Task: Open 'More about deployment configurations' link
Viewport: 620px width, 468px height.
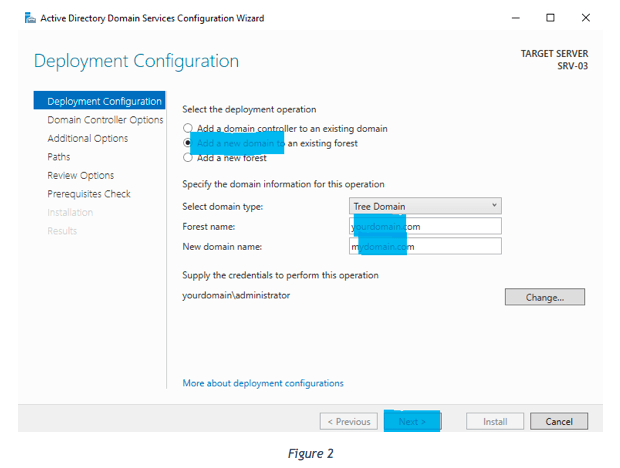Action: [262, 383]
